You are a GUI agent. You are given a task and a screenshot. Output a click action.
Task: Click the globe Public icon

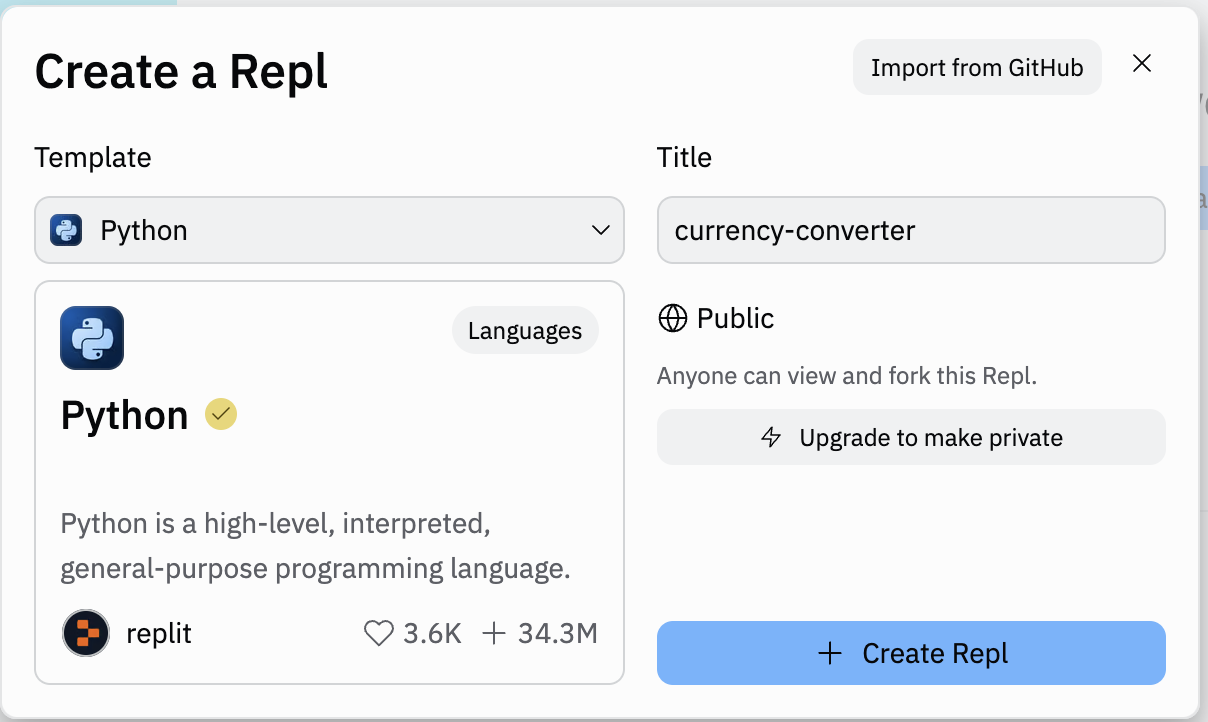[x=673, y=318]
